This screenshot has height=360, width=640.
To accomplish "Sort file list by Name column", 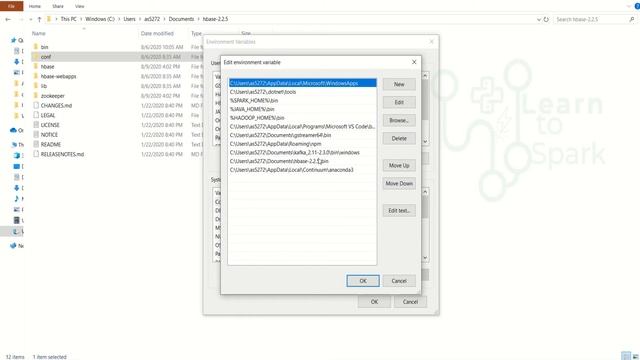I will pyautogui.click(x=39, y=33).
